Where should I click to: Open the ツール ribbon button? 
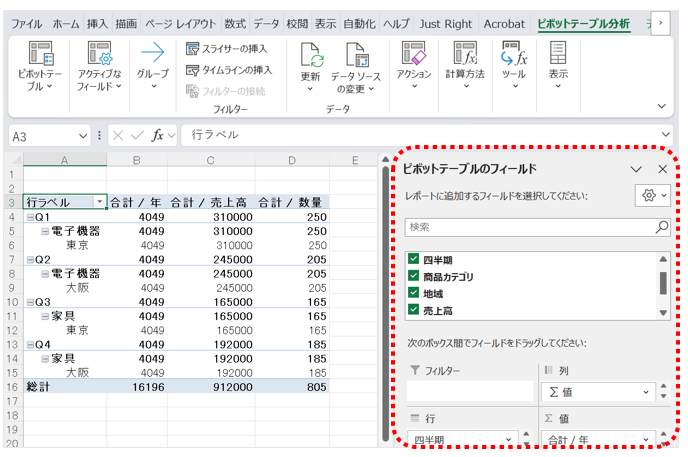point(514,66)
